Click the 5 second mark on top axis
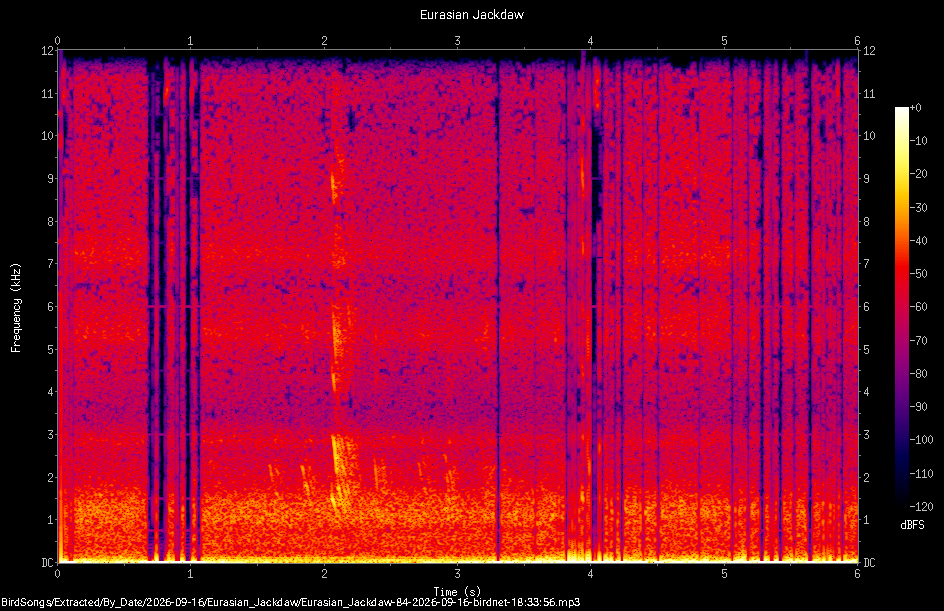The image size is (944, 611). pyautogui.click(x=724, y=41)
